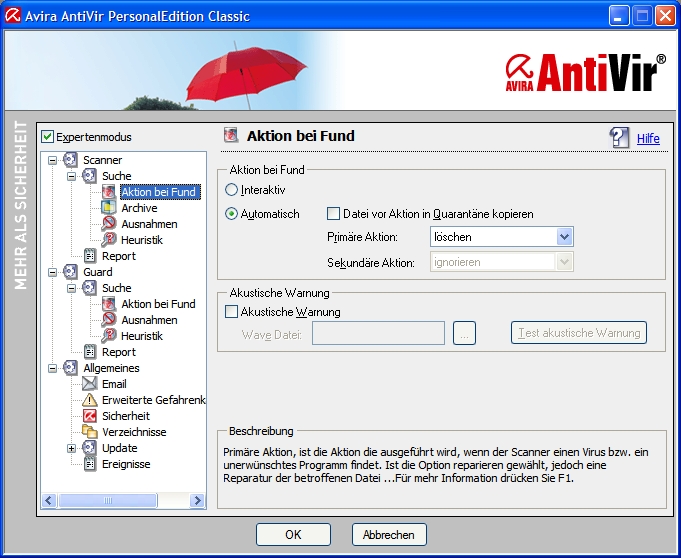Click the Report icon under Scanner
The image size is (681, 558).
click(x=89, y=256)
